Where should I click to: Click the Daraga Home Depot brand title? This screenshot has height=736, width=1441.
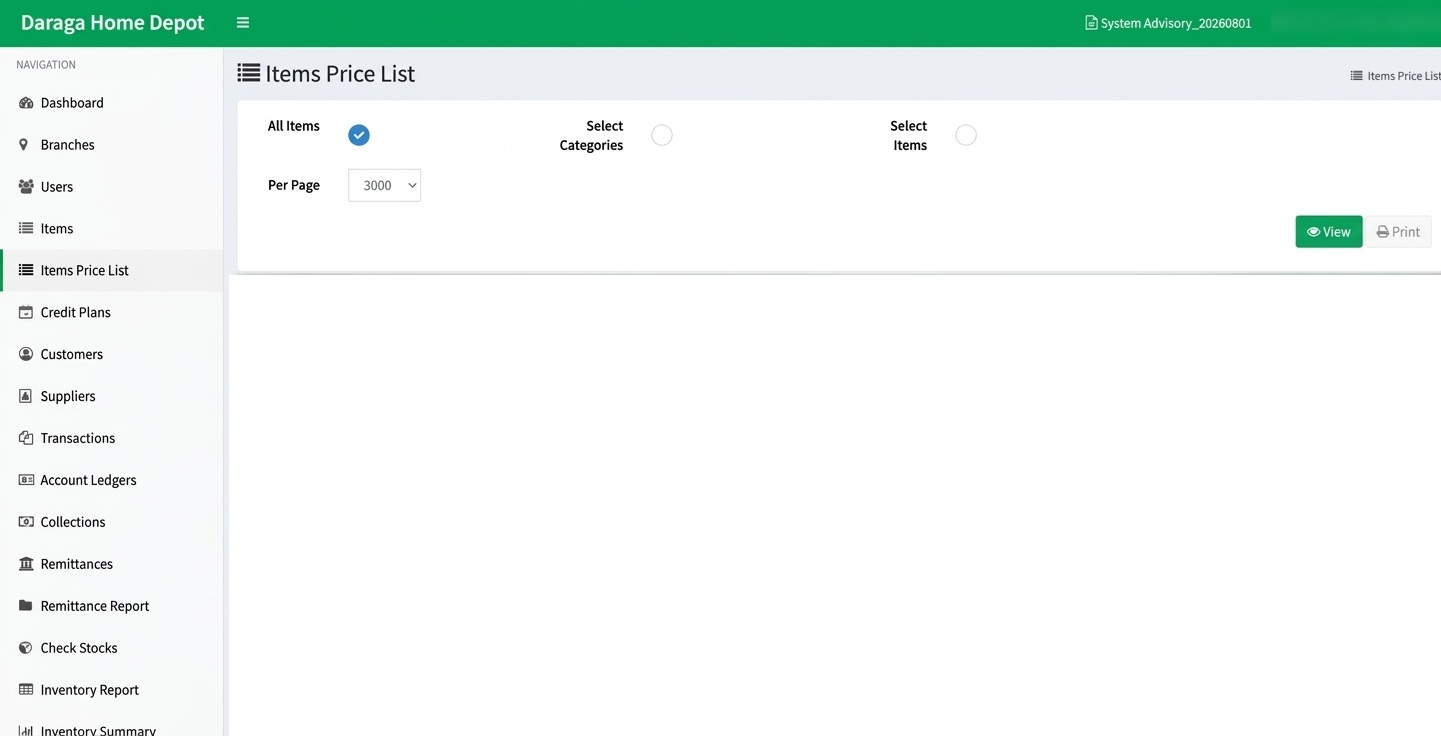tap(112, 23)
